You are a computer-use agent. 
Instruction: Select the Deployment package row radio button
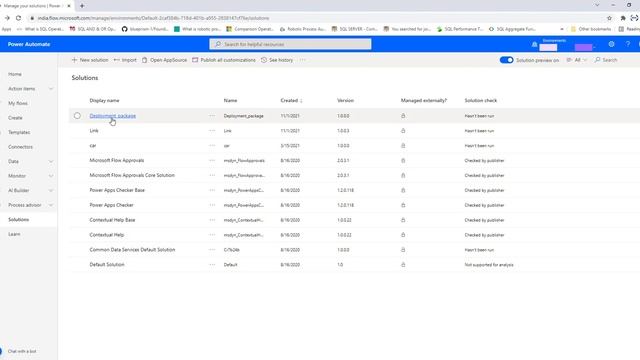[x=77, y=116]
